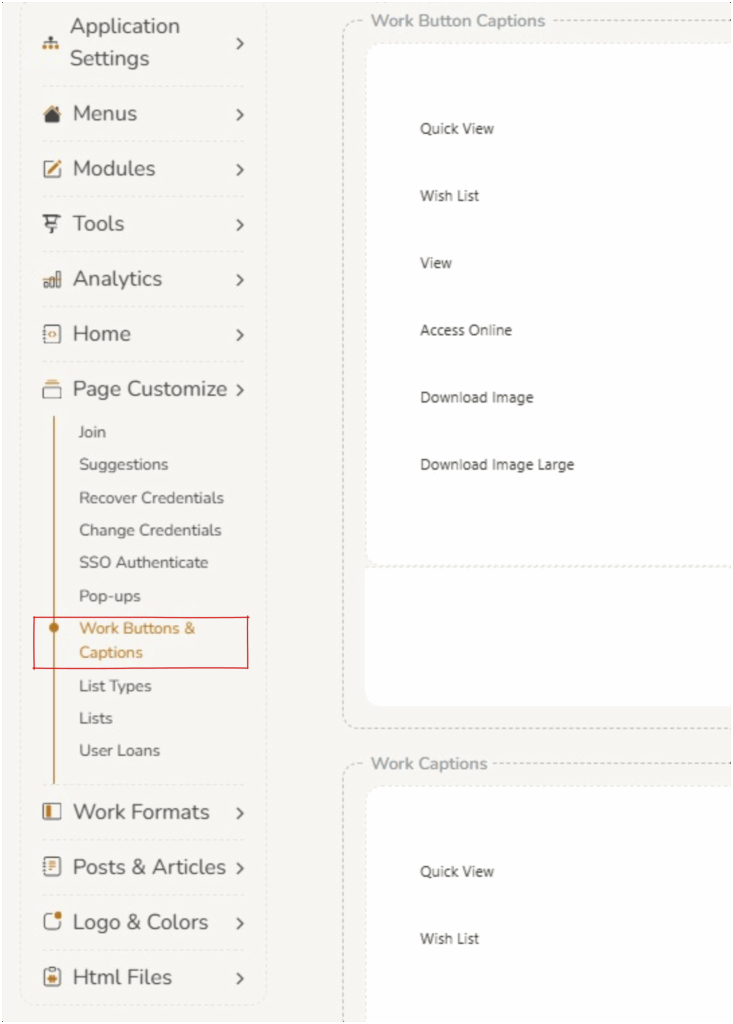Click the Tools sidebar icon

click(x=52, y=224)
